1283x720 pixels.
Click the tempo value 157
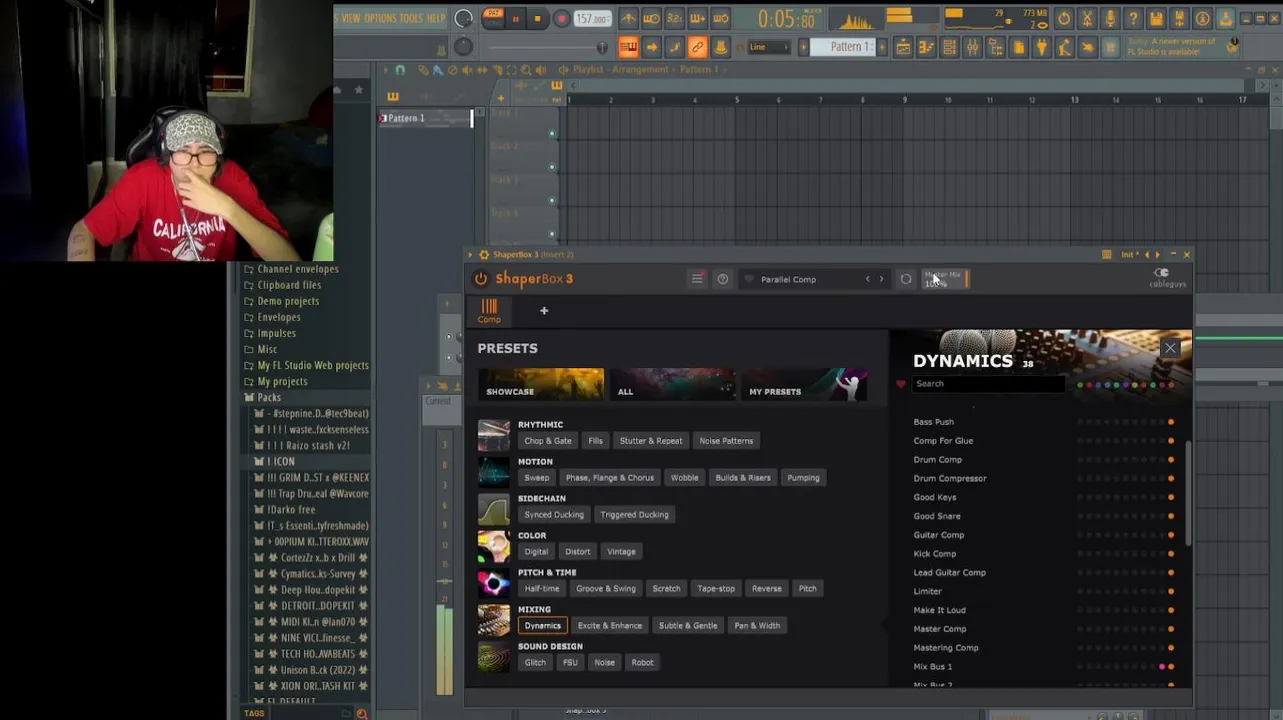pyautogui.click(x=592, y=19)
